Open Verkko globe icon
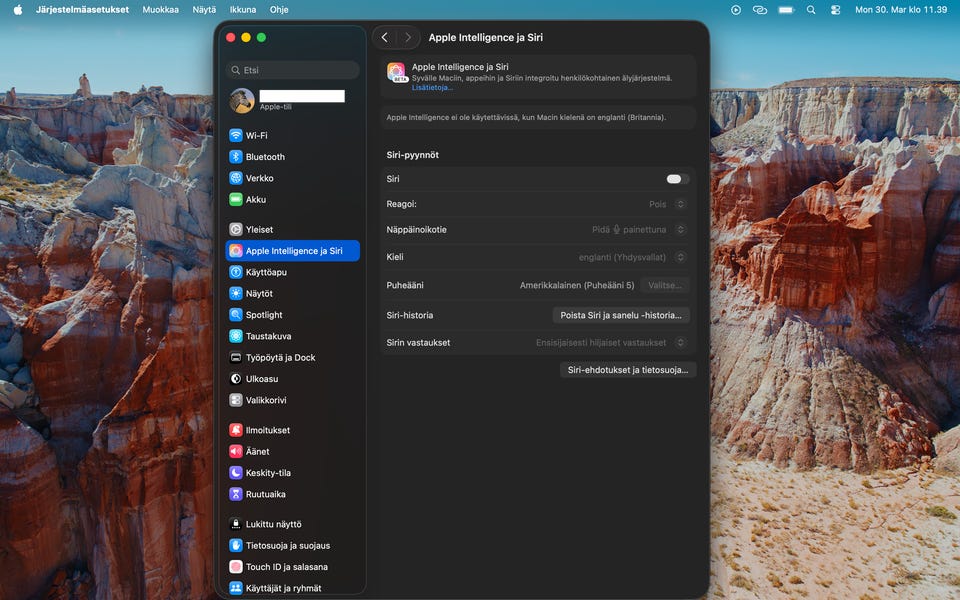960x600 pixels. 236,178
